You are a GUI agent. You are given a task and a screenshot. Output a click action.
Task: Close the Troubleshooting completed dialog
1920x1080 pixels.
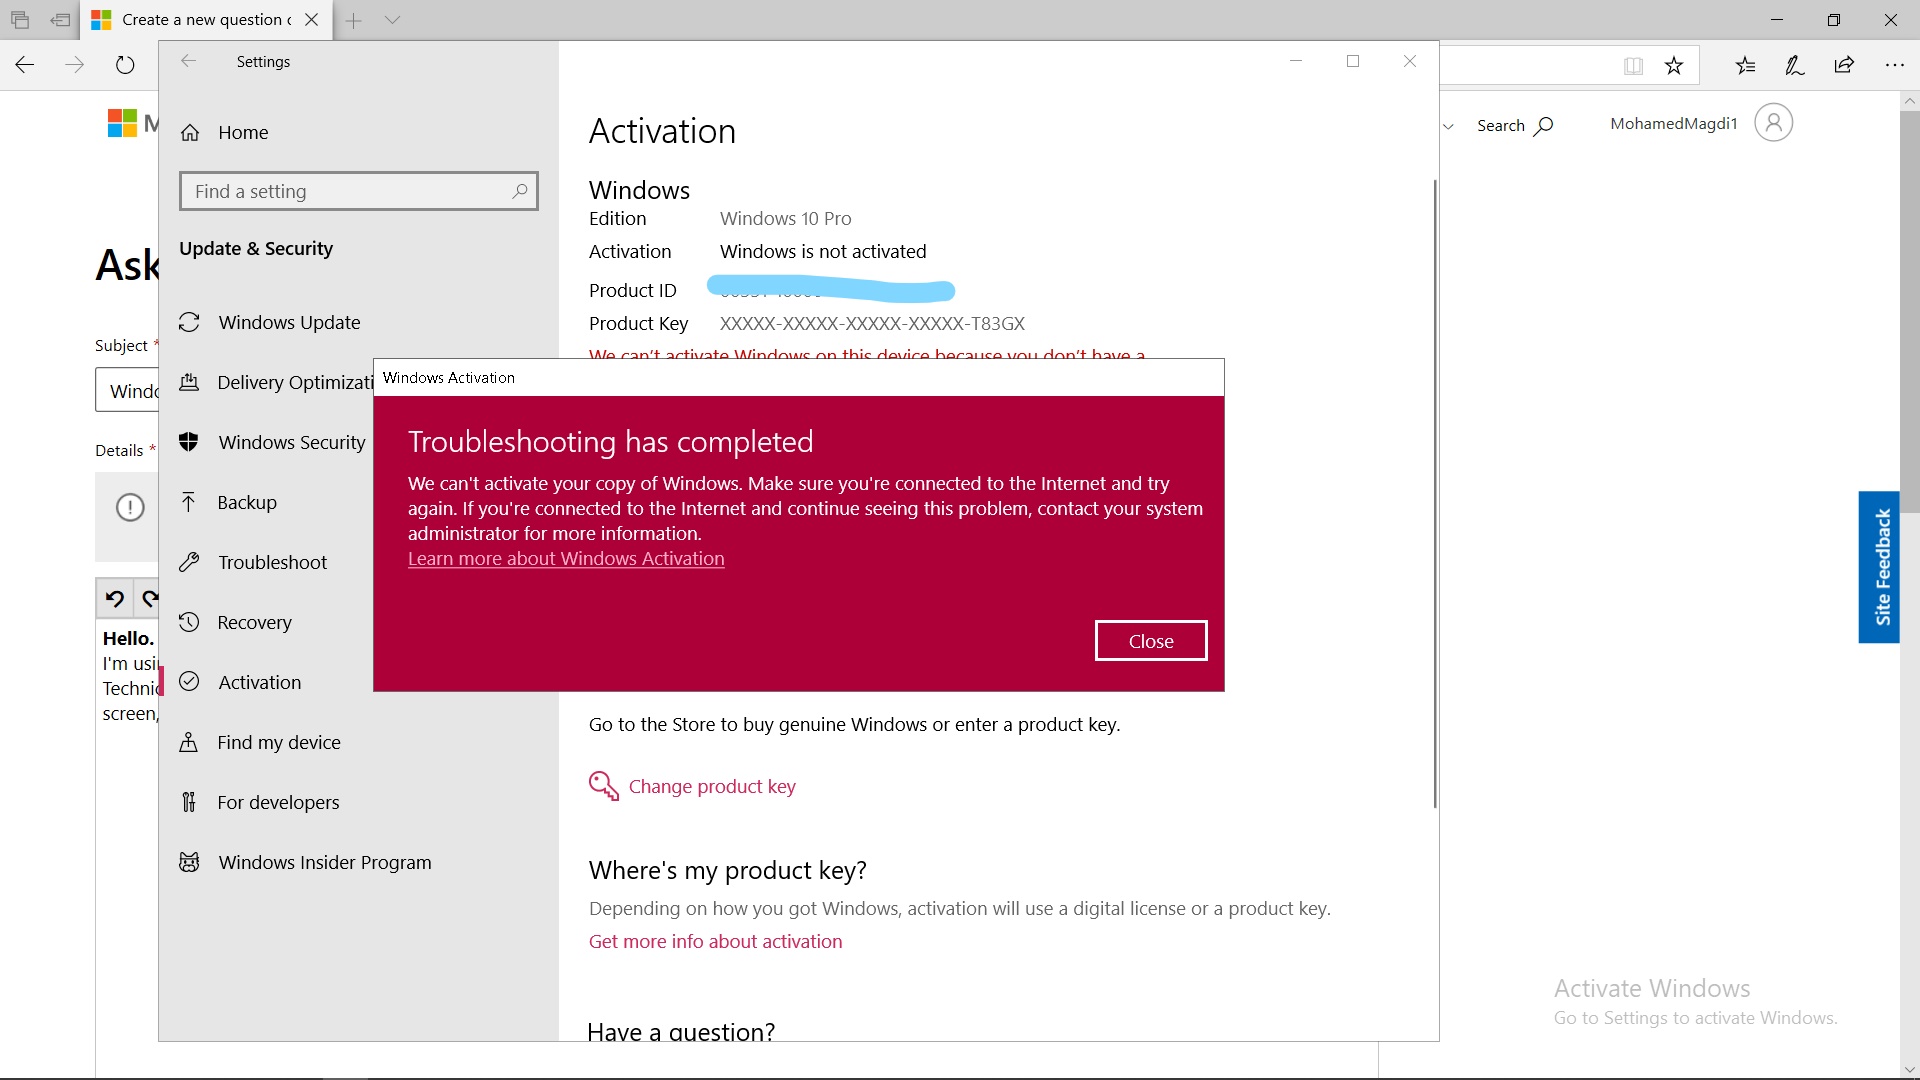pyautogui.click(x=1150, y=641)
